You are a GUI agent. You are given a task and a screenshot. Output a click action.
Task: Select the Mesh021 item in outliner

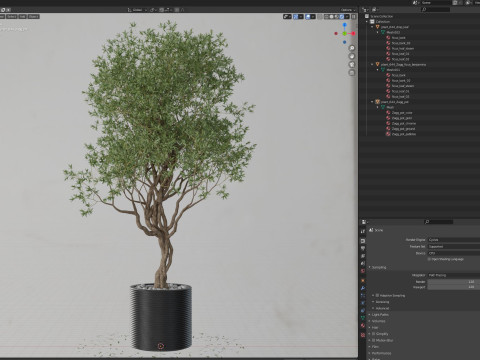click(393, 70)
